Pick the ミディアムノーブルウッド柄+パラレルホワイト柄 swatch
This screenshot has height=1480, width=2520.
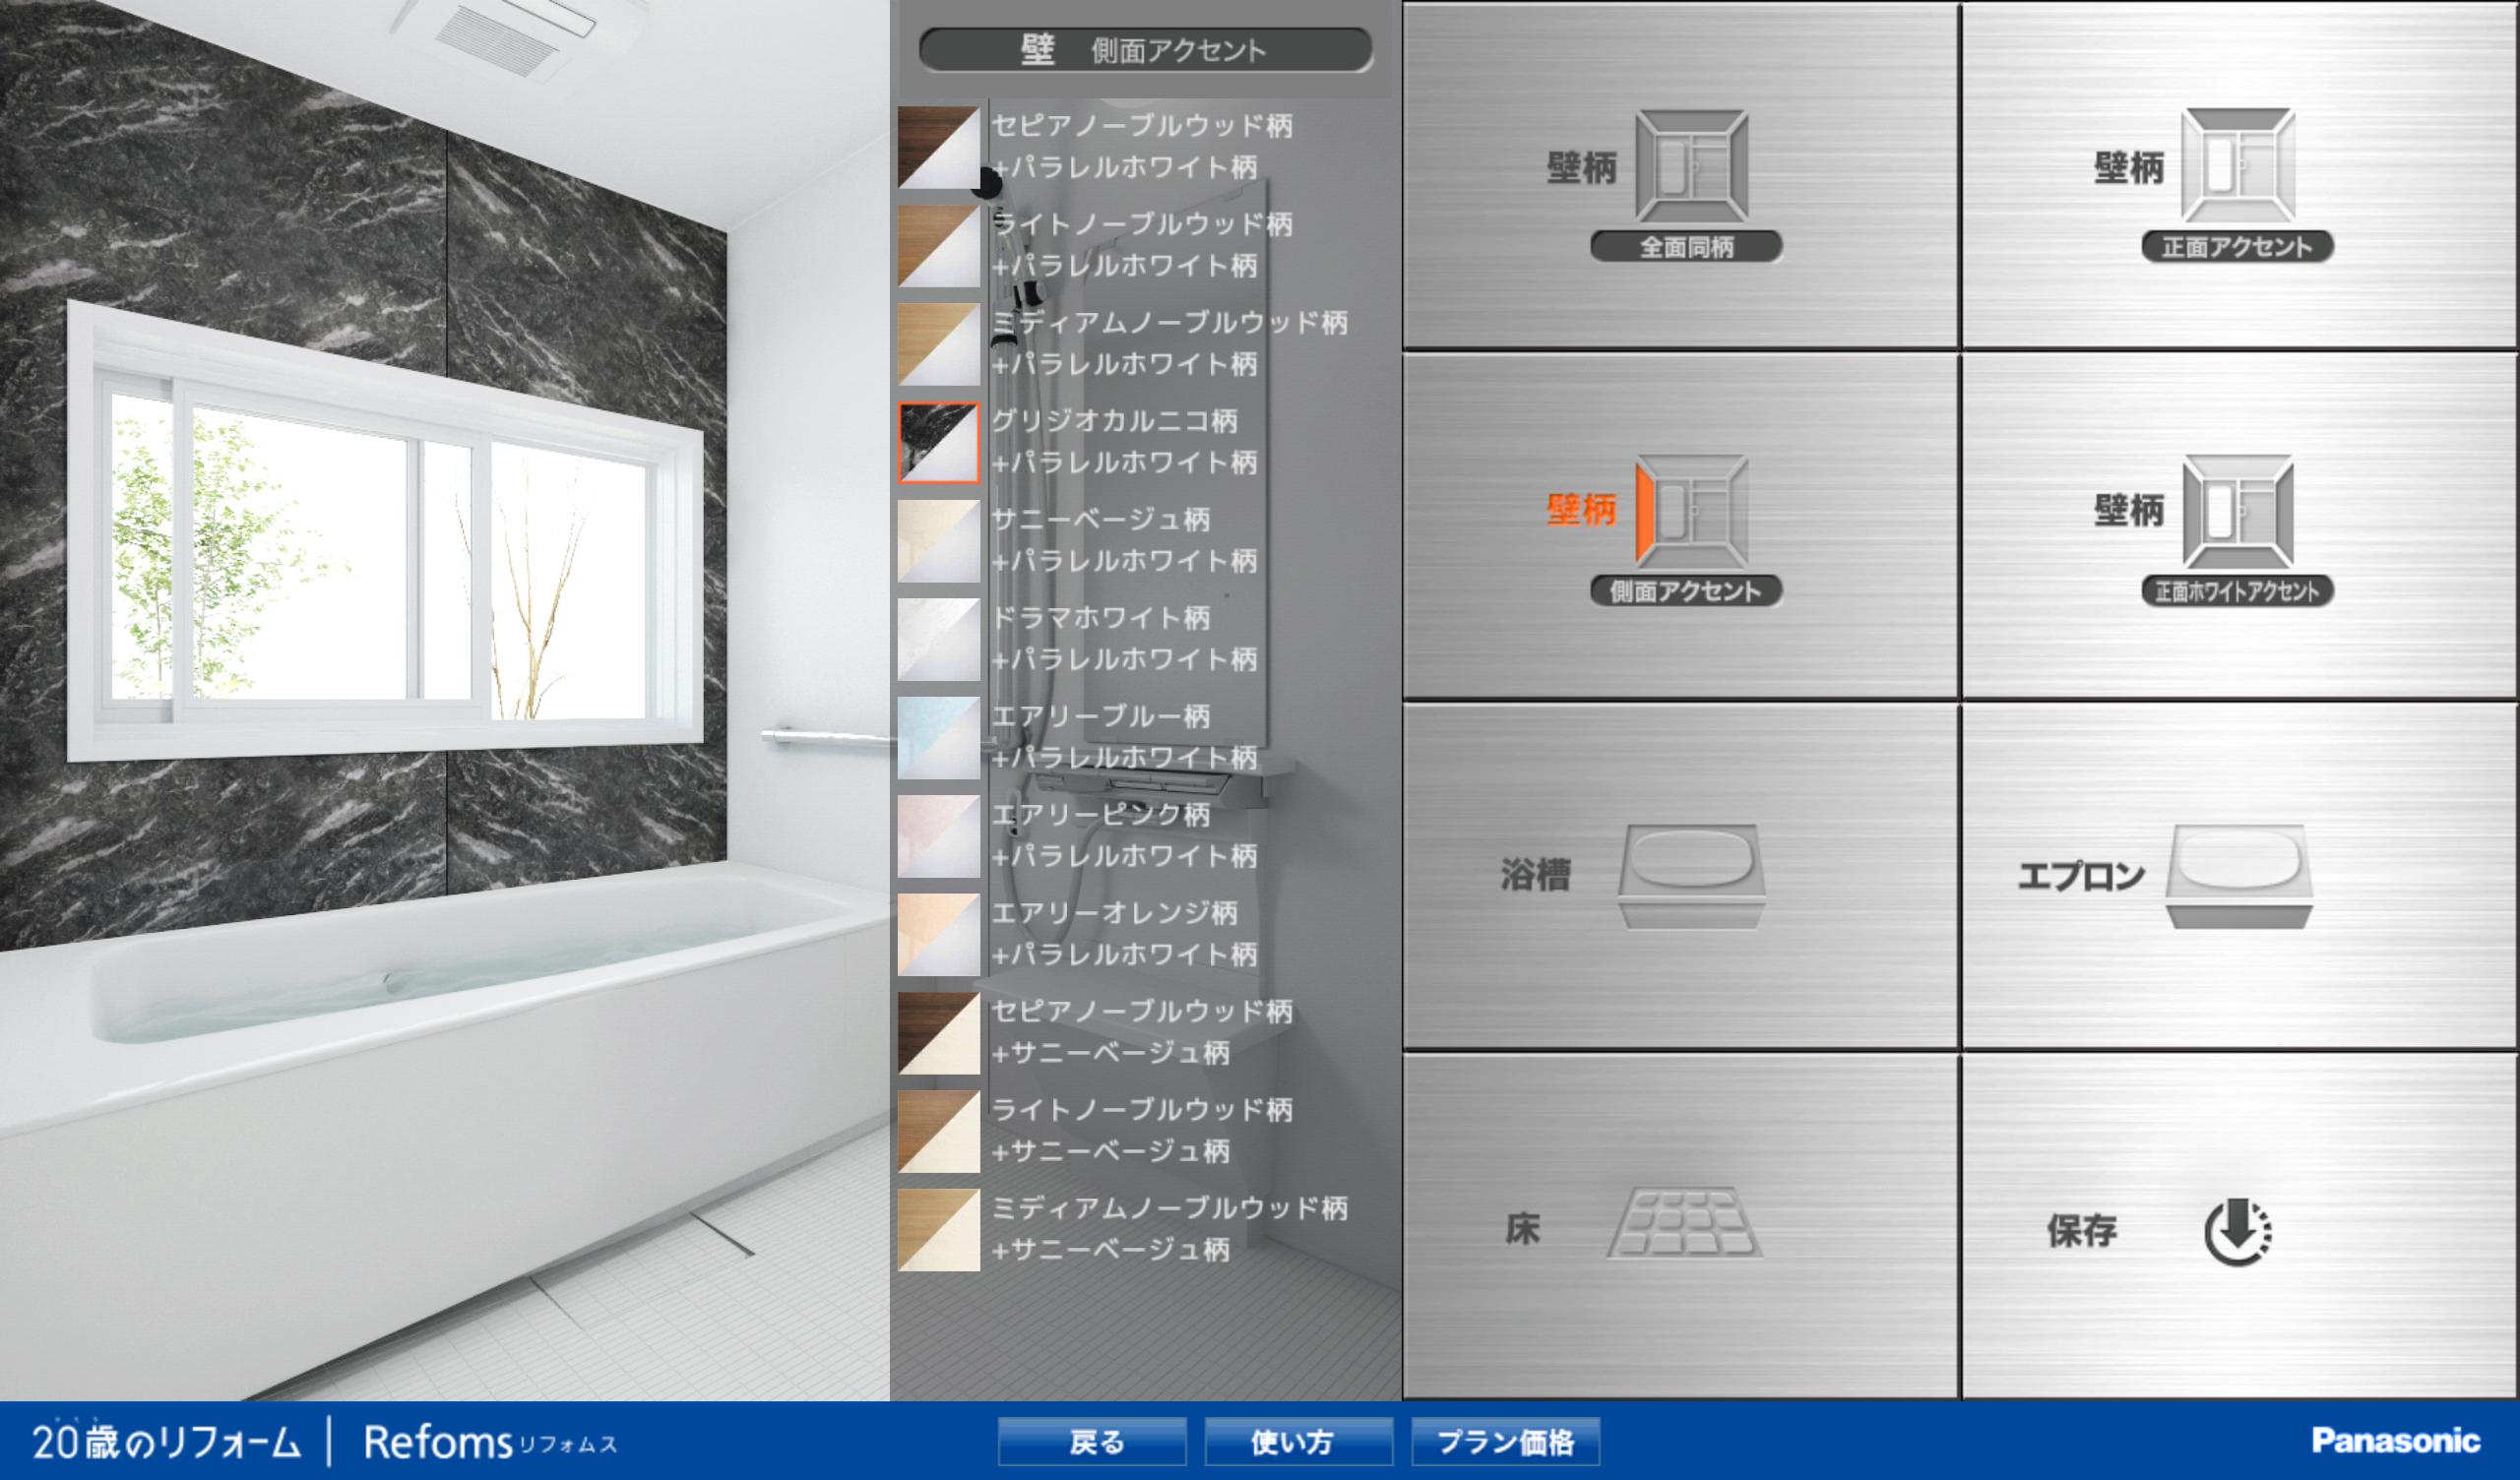[x=938, y=344]
